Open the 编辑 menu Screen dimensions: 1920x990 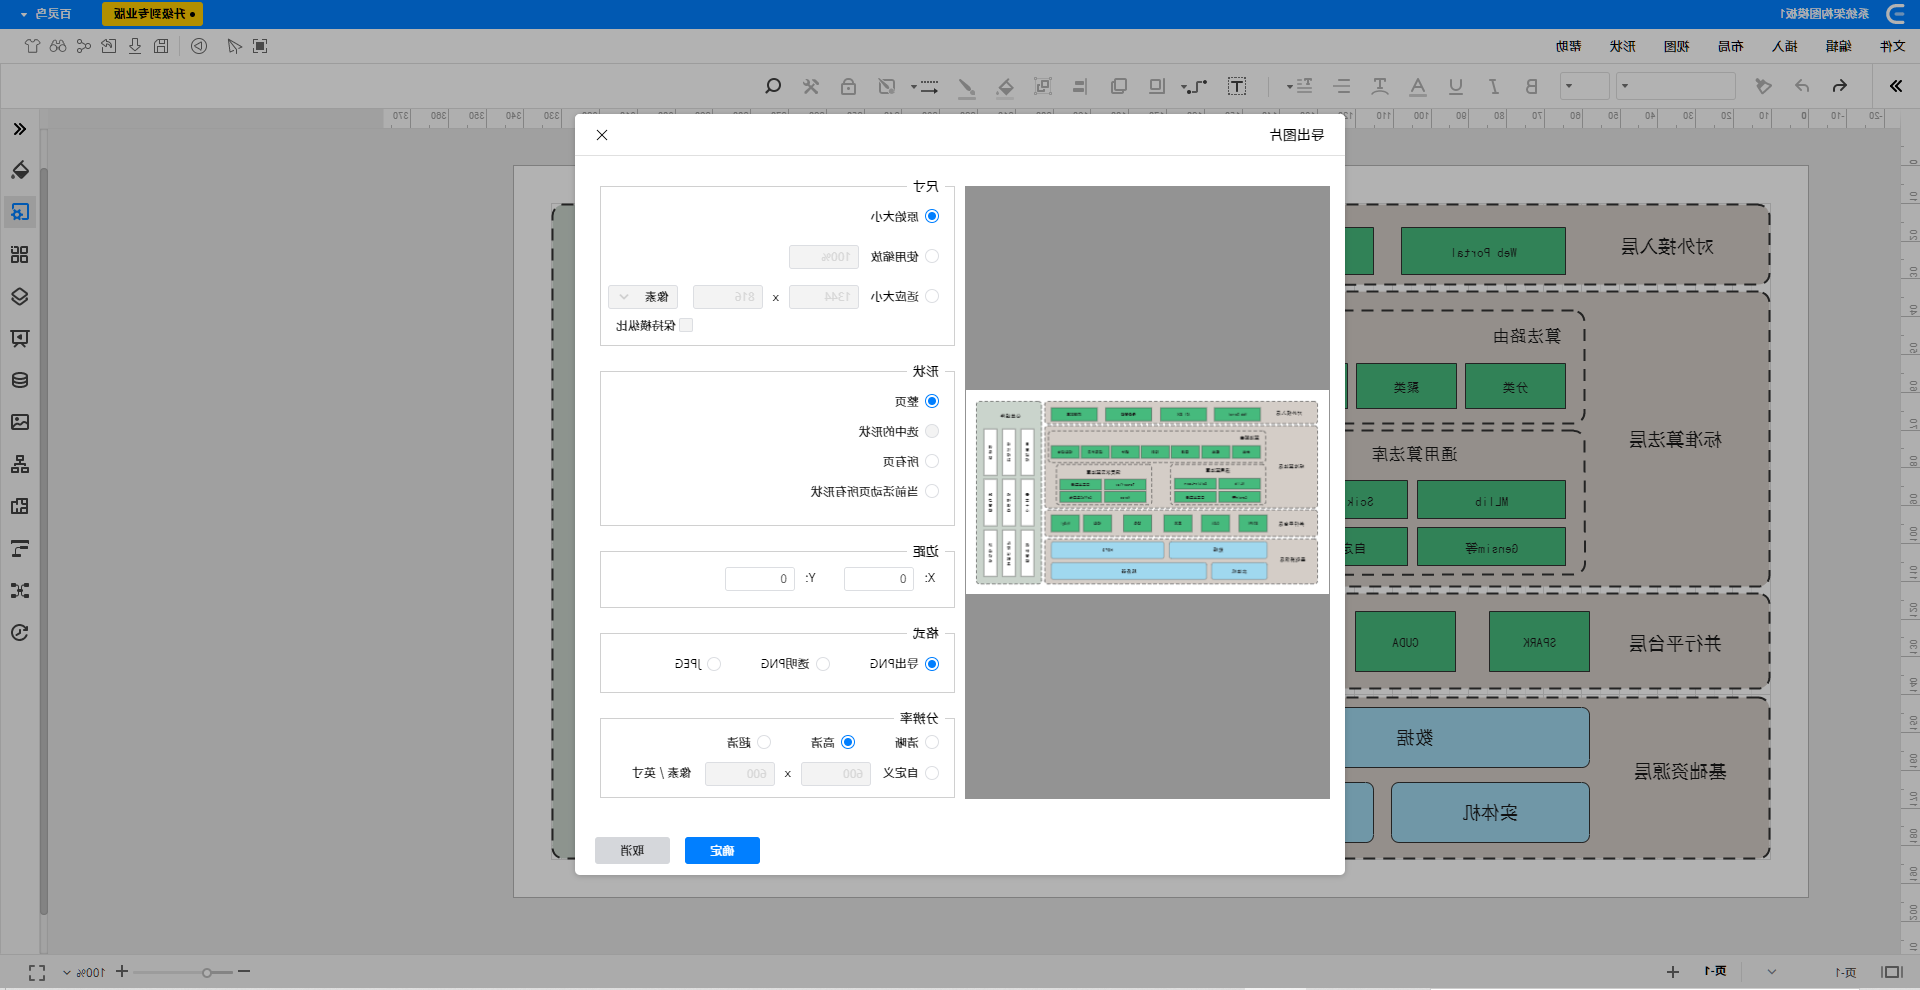pos(1838,46)
